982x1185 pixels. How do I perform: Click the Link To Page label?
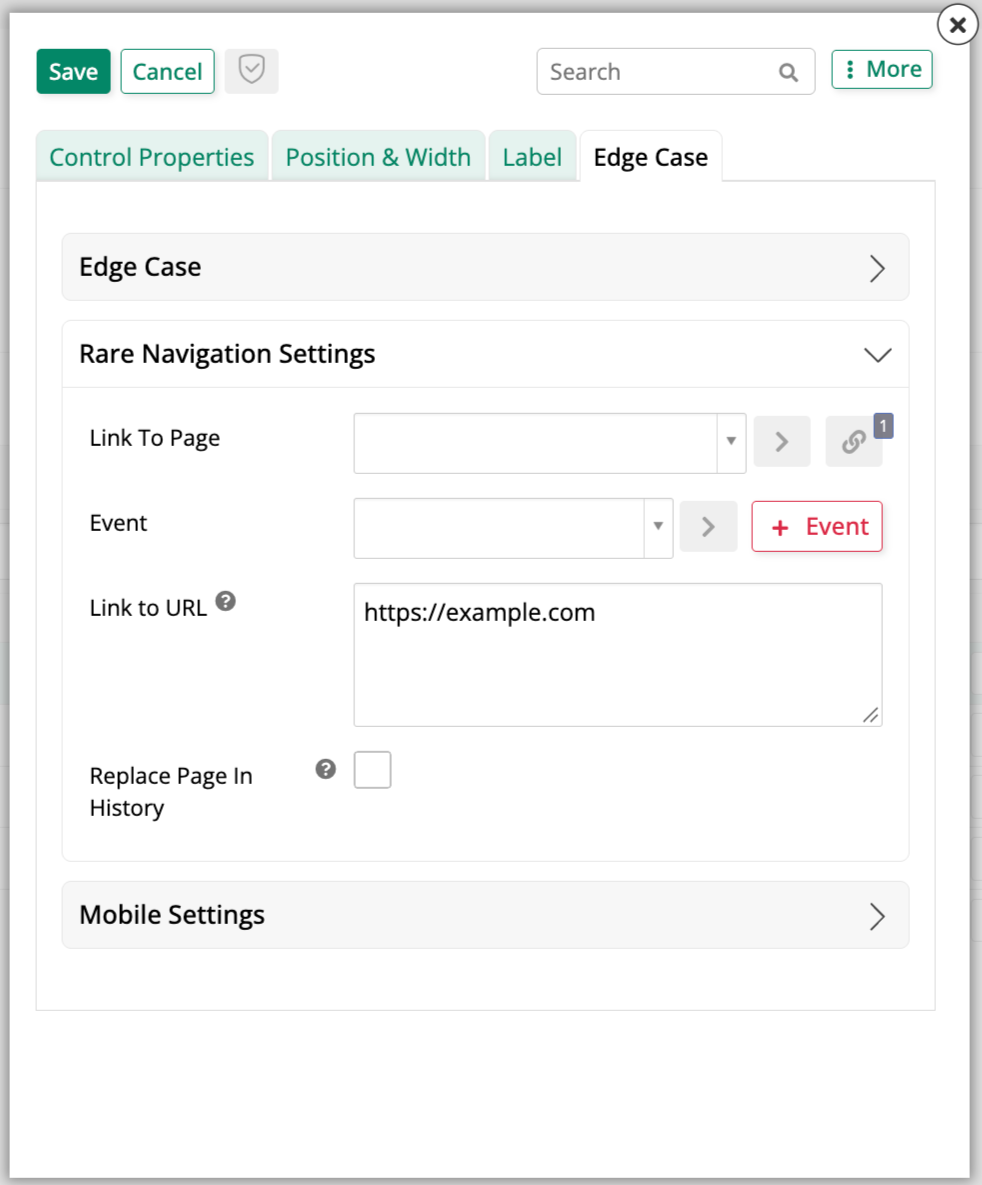coord(155,438)
